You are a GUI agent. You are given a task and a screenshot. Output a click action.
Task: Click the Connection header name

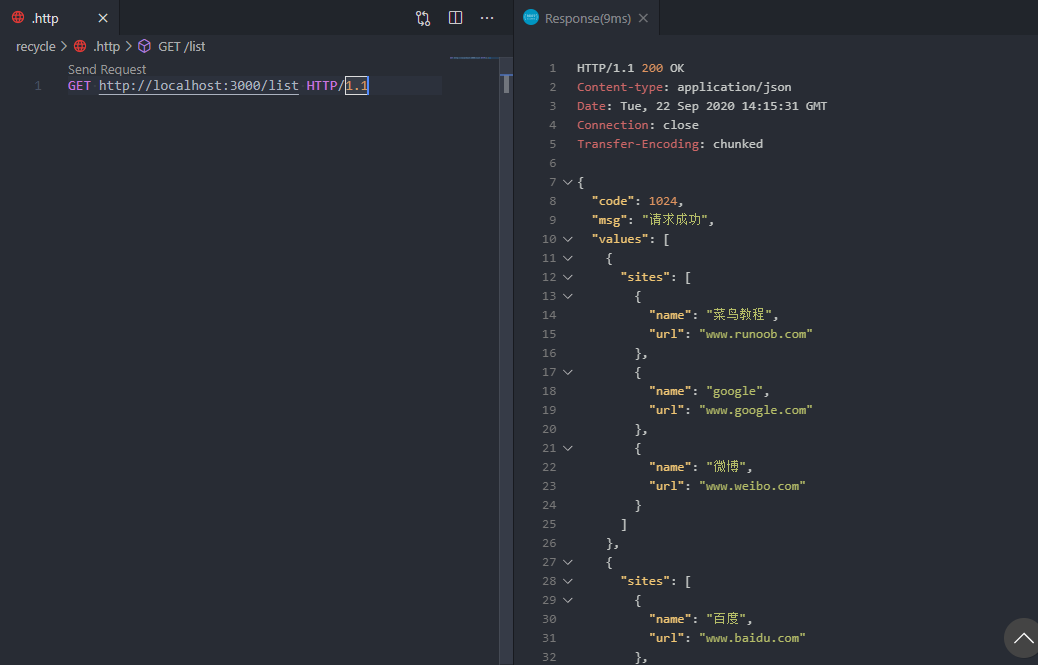coord(612,125)
